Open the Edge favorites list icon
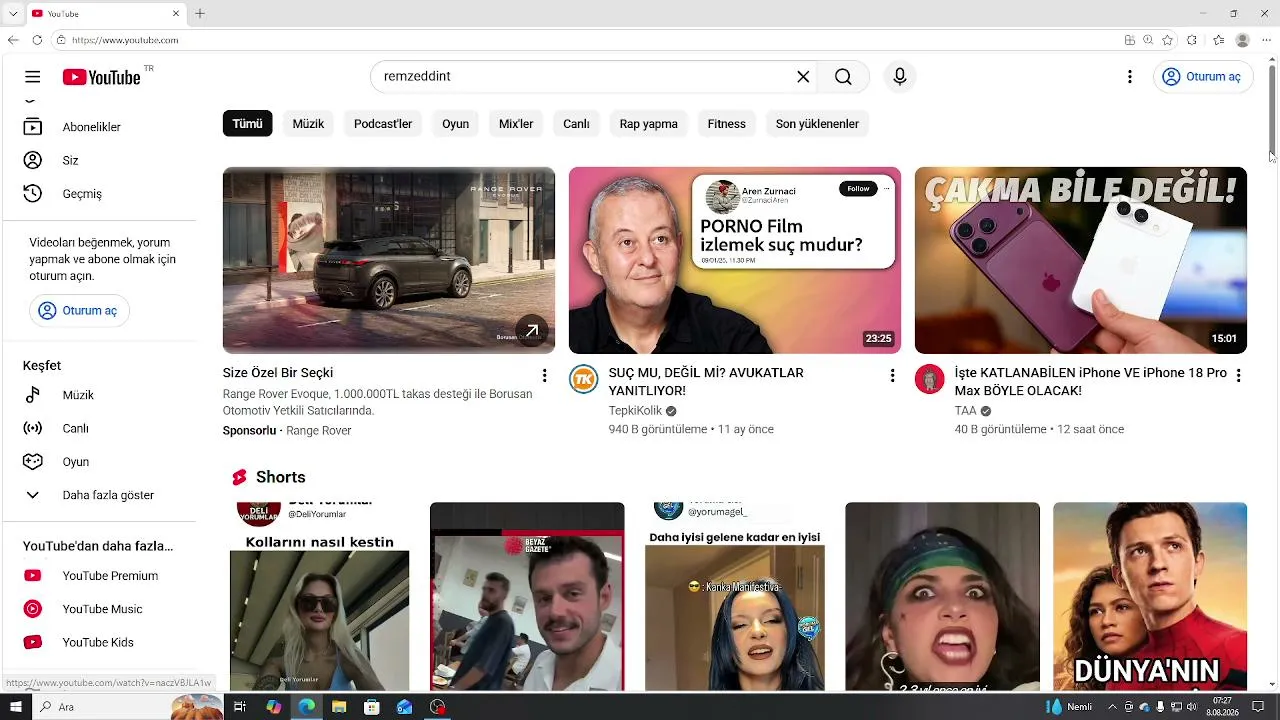This screenshot has height=720, width=1280. click(1219, 40)
